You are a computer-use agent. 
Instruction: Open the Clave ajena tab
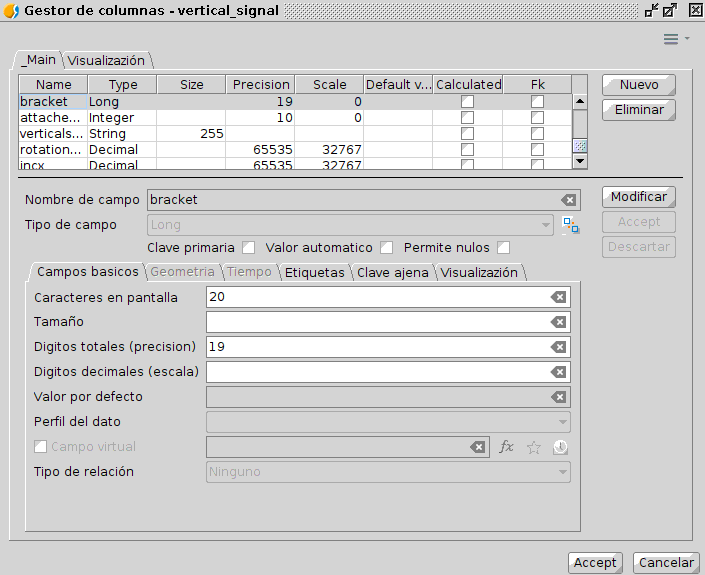pyautogui.click(x=393, y=273)
